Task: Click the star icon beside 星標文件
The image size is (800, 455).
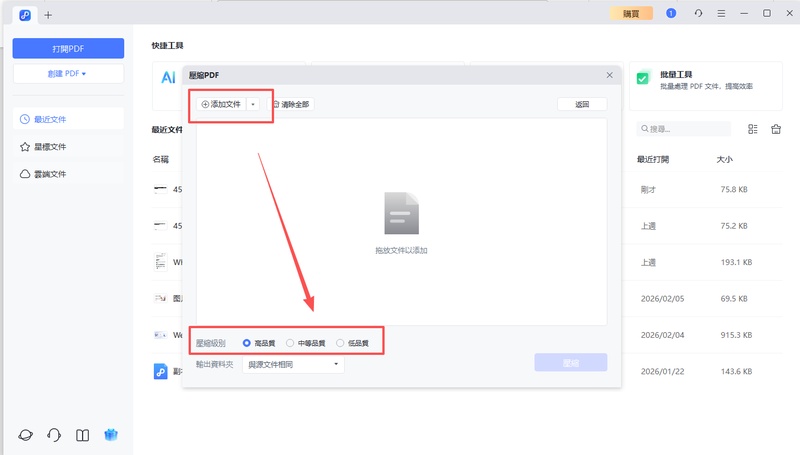Action: [x=24, y=147]
